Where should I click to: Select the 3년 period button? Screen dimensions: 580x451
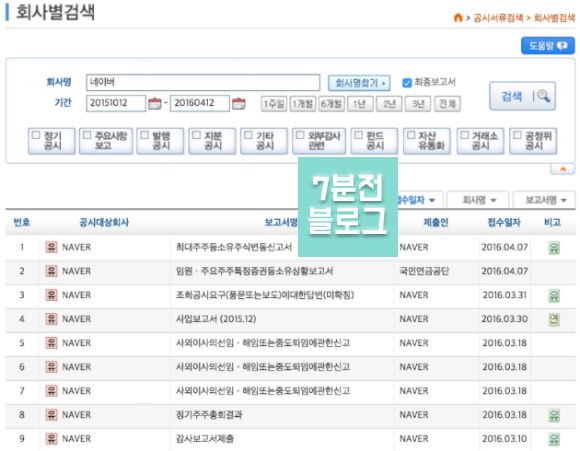418,104
